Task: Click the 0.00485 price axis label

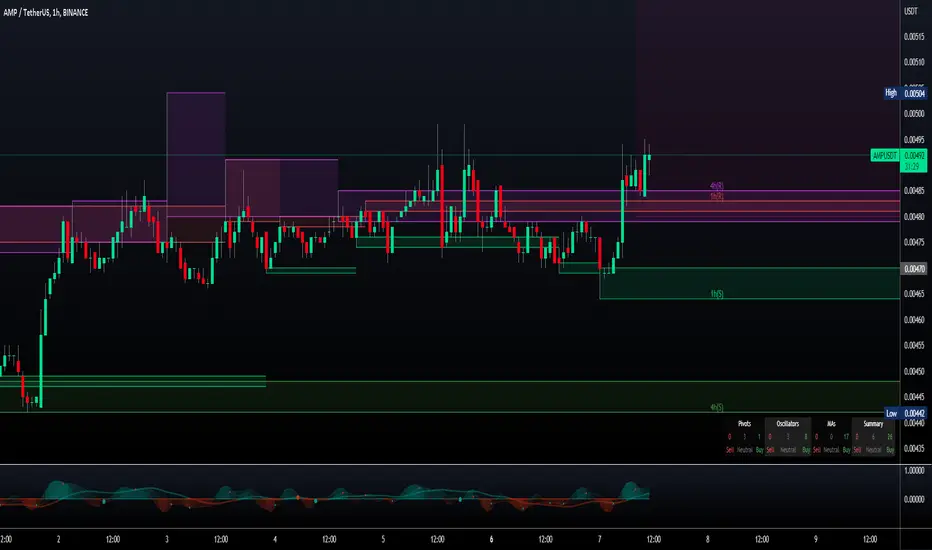Action: 914,191
